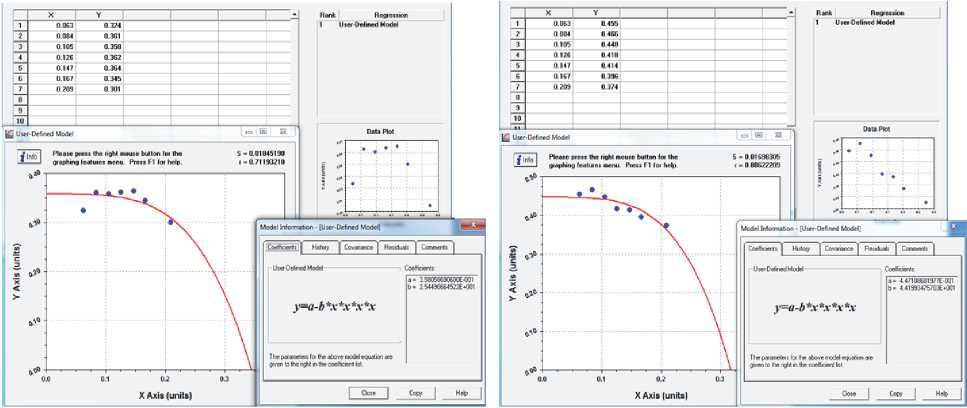Select the cell with Y value 0.449
967x408 pixels.
click(596, 44)
